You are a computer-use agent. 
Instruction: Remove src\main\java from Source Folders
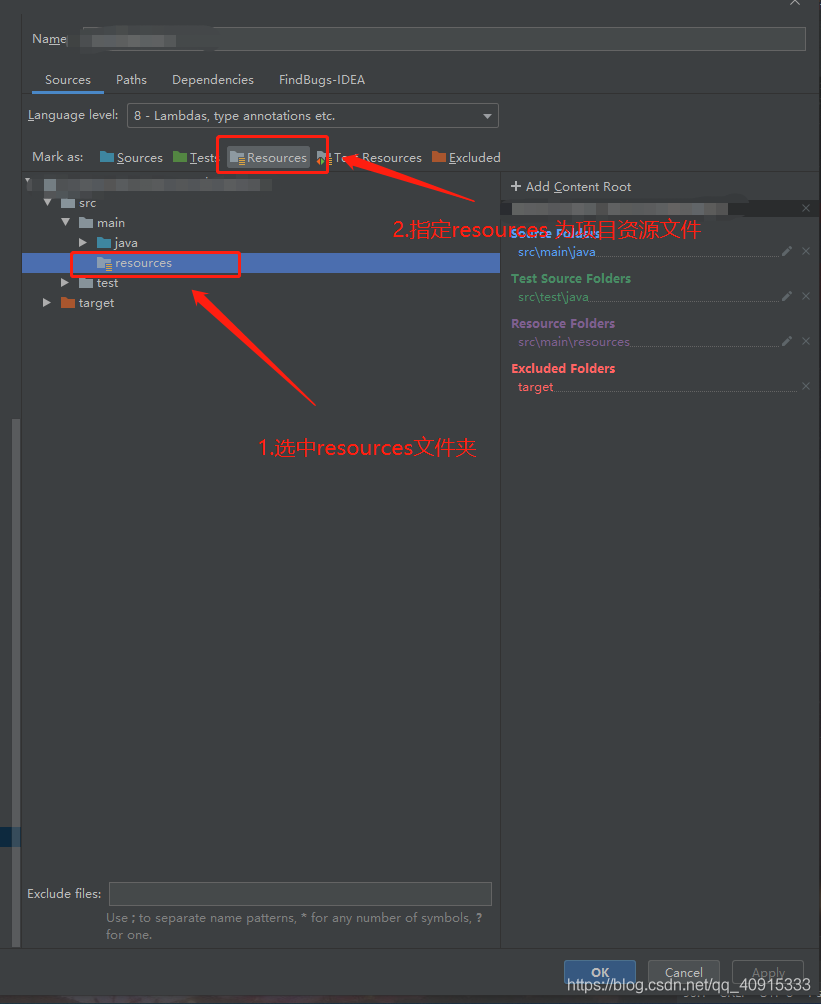click(x=806, y=252)
